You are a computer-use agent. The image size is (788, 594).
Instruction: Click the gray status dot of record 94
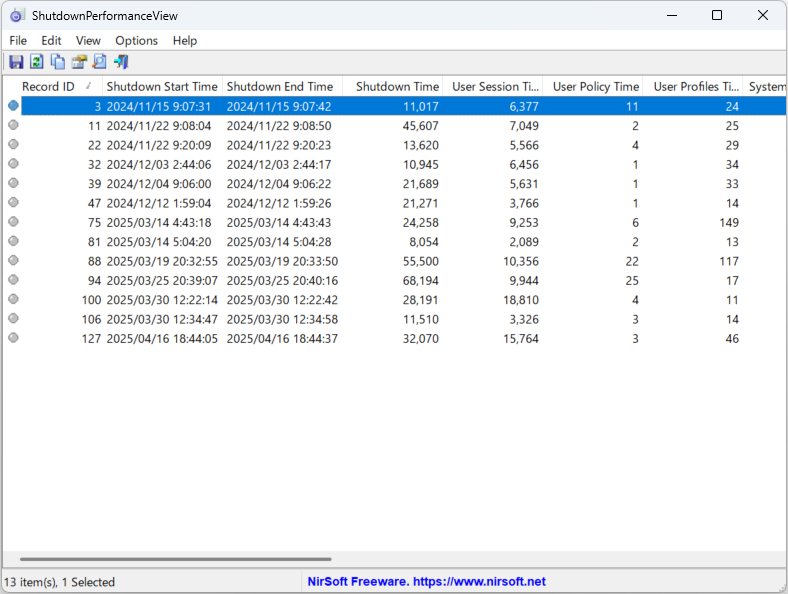[x=14, y=280]
